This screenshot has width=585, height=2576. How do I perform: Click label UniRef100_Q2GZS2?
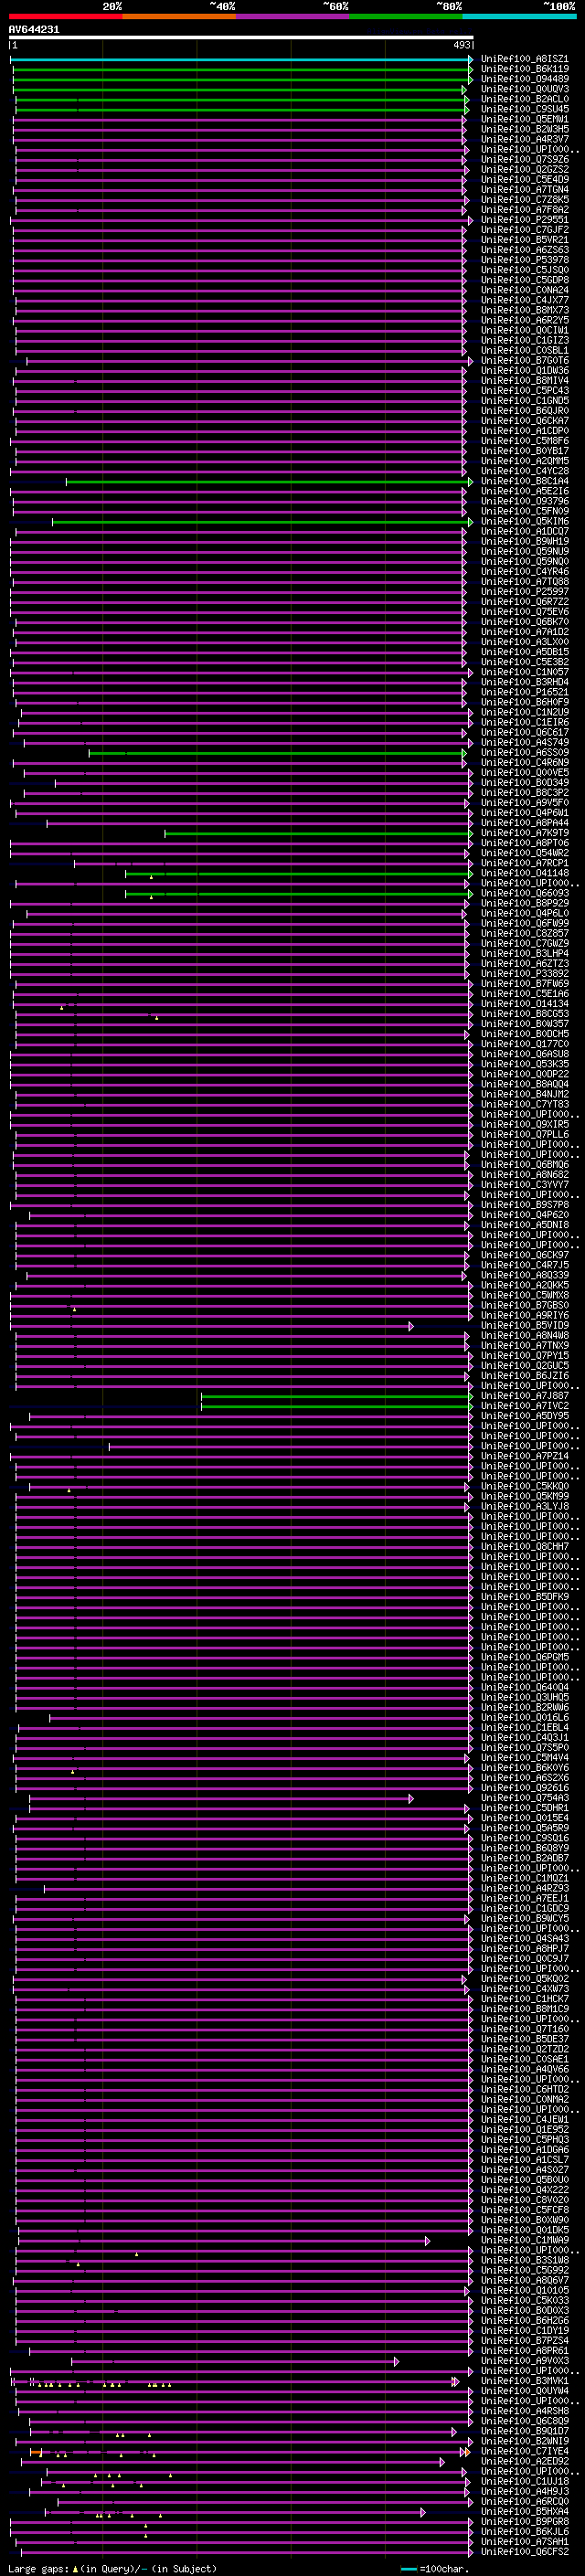point(524,169)
